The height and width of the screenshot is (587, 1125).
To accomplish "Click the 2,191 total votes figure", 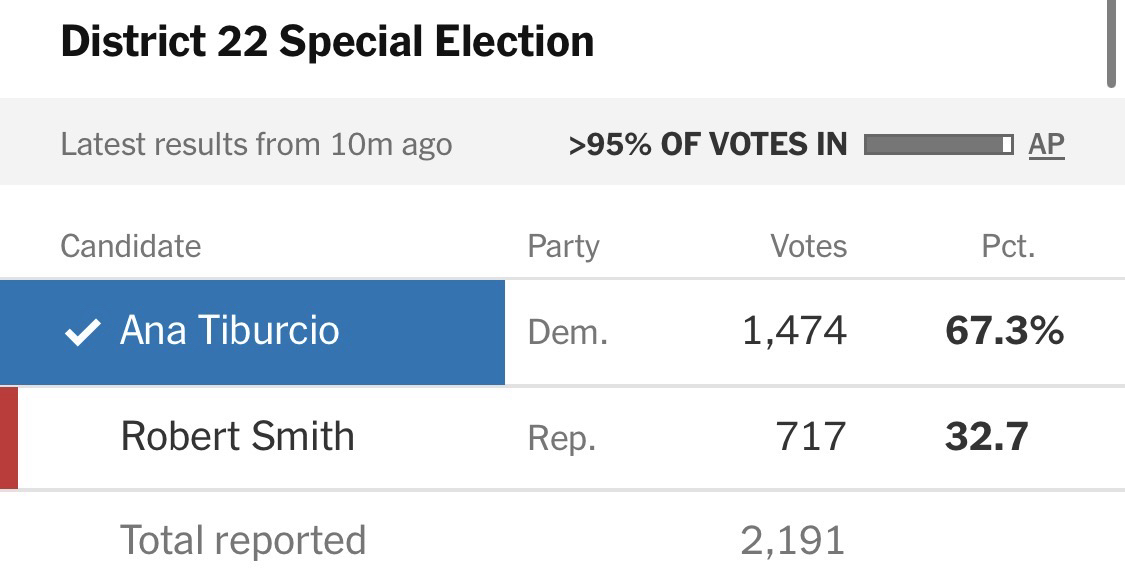I will [x=793, y=541].
